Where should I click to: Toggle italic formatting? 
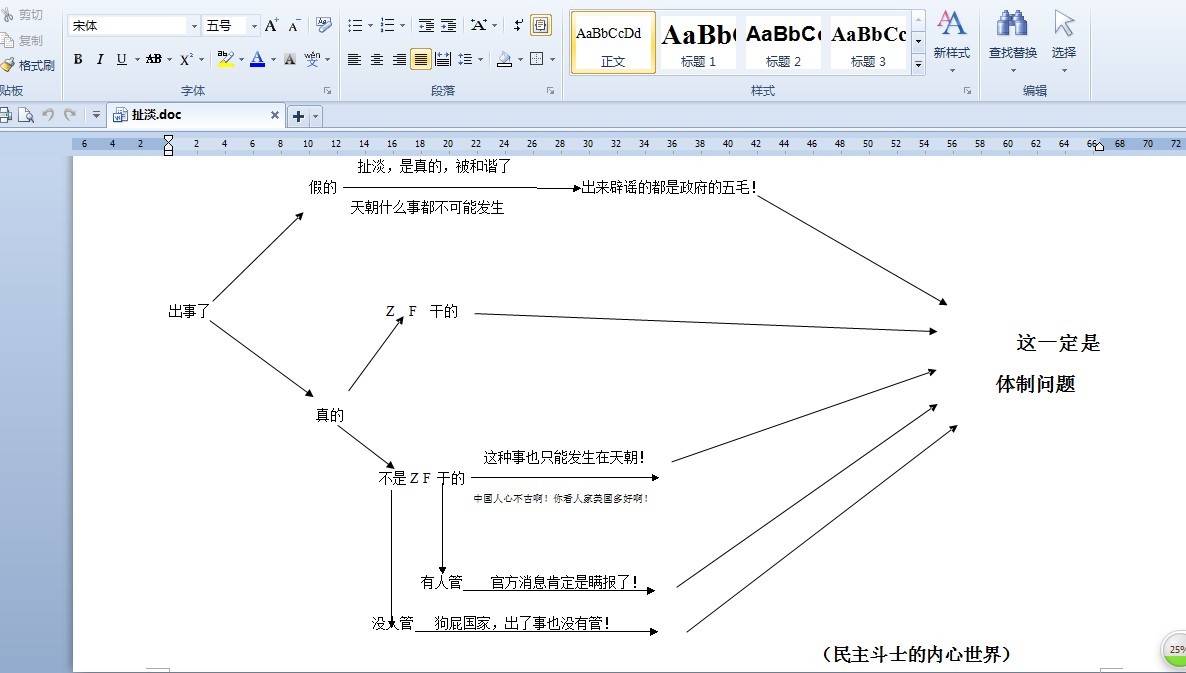(x=100, y=60)
